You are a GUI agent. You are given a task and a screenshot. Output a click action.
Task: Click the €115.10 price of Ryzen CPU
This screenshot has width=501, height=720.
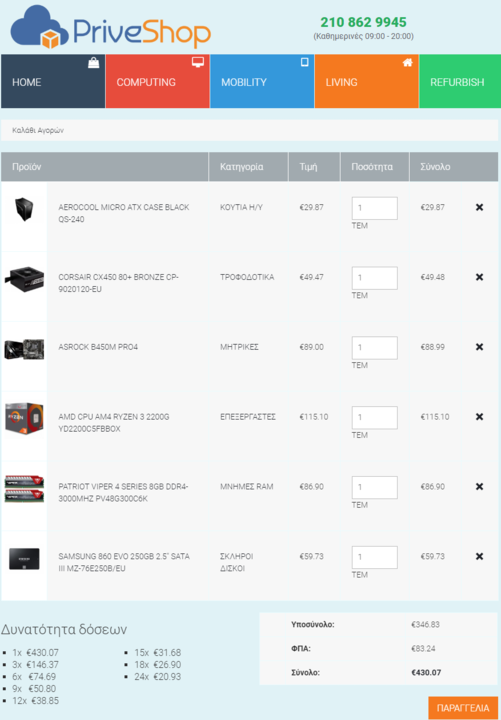pyautogui.click(x=314, y=416)
